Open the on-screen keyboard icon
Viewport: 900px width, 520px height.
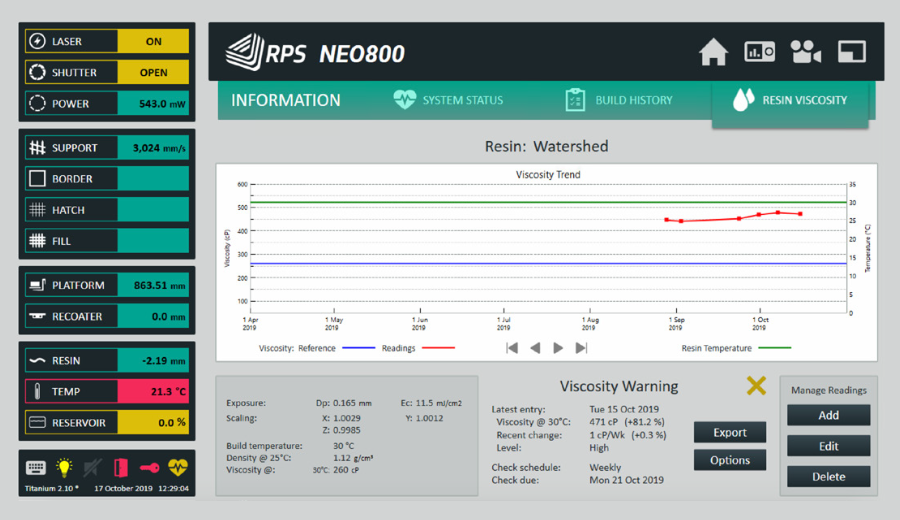pos(36,468)
